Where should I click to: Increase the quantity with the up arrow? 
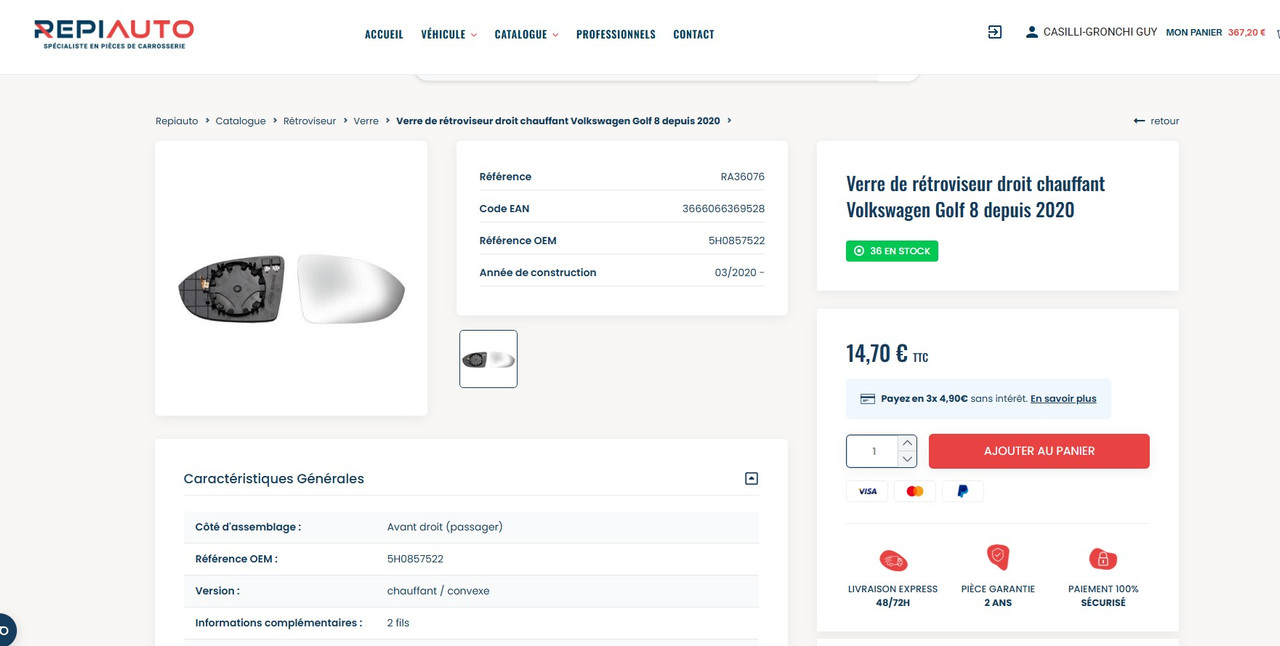point(907,443)
